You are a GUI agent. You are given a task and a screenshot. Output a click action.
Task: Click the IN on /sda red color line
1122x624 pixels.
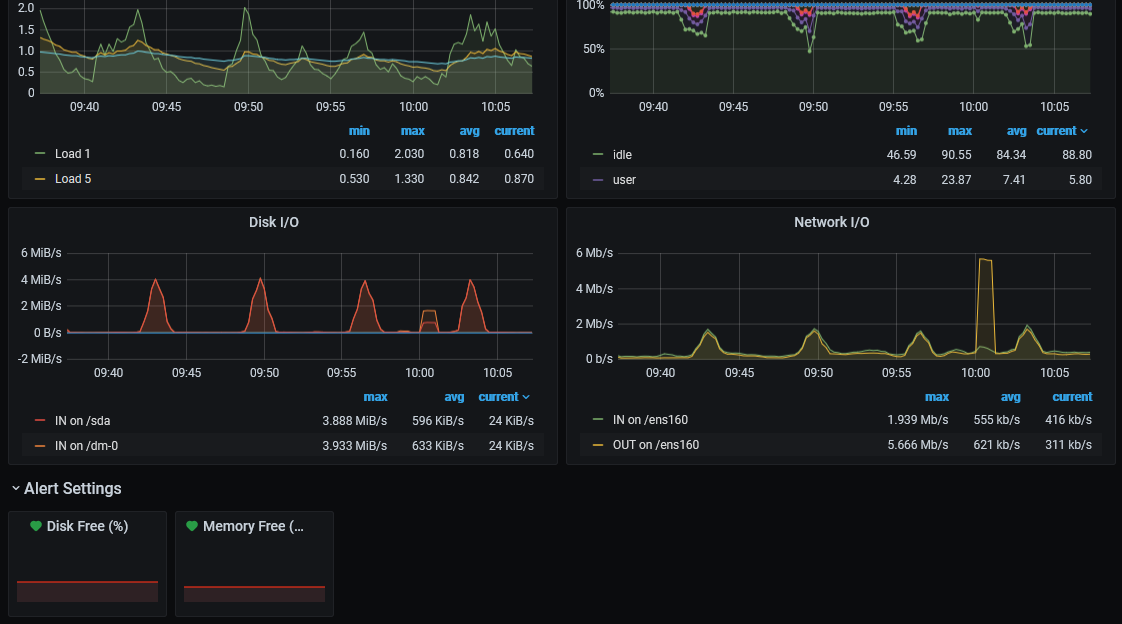[x=40, y=421]
